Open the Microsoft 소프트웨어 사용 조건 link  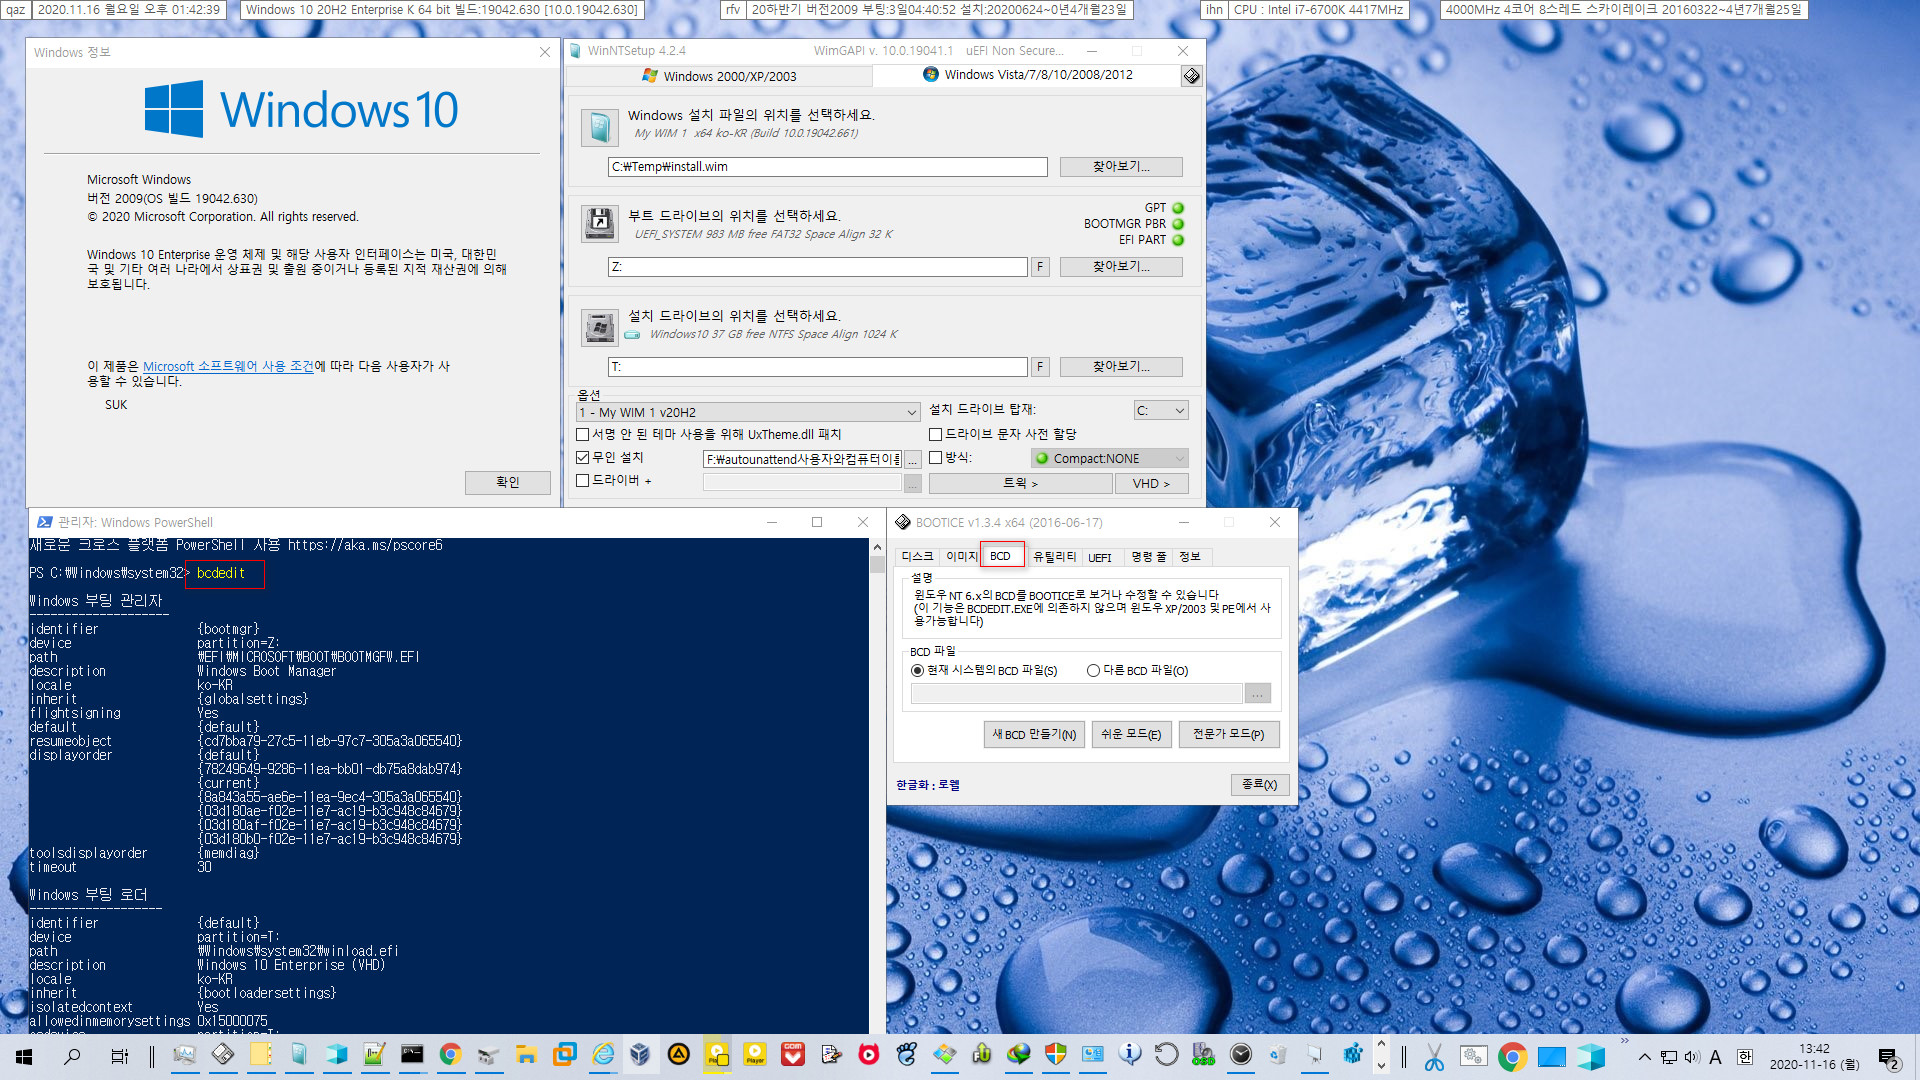[x=228, y=366]
